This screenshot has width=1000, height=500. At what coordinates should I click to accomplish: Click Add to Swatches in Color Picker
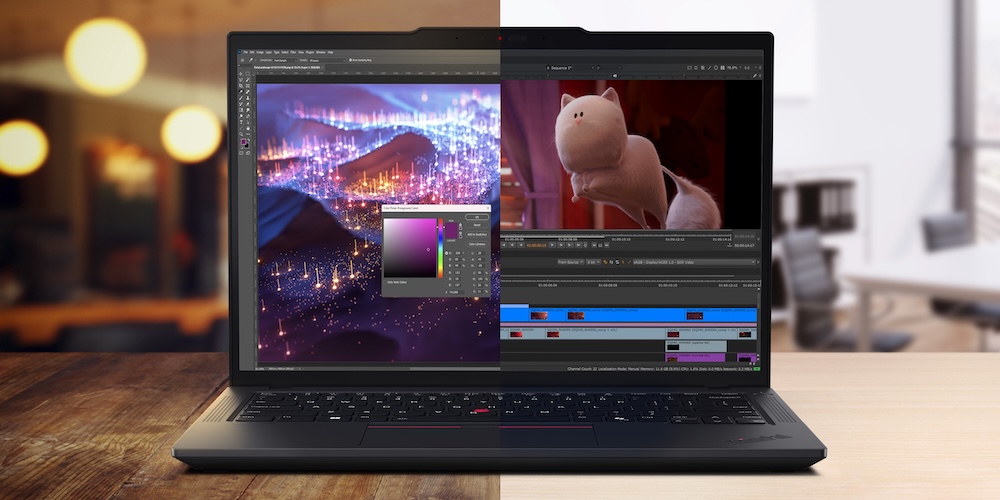477,235
